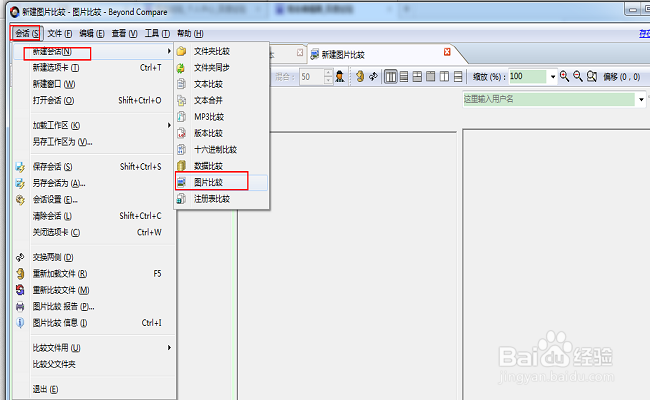
Task: Click the zoom-to-fit magnifier icon
Action: click(x=592, y=76)
